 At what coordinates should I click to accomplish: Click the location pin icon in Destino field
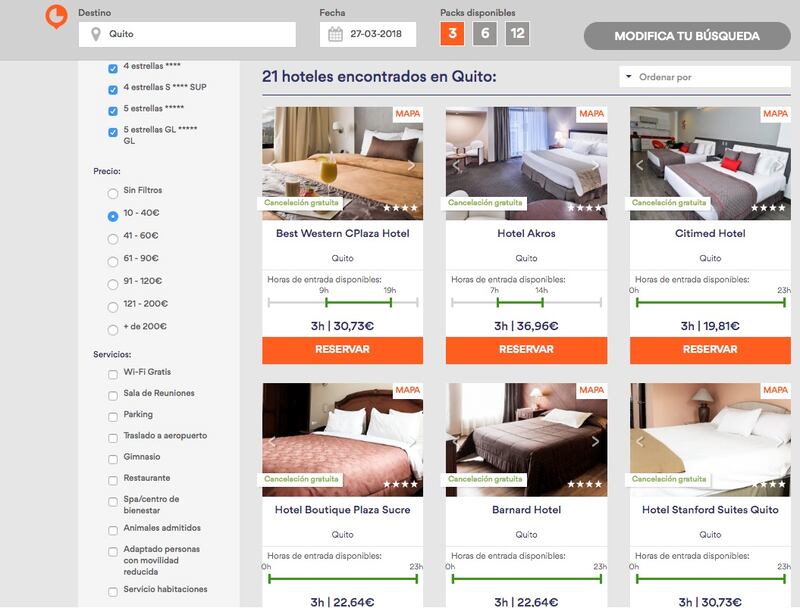click(x=95, y=34)
